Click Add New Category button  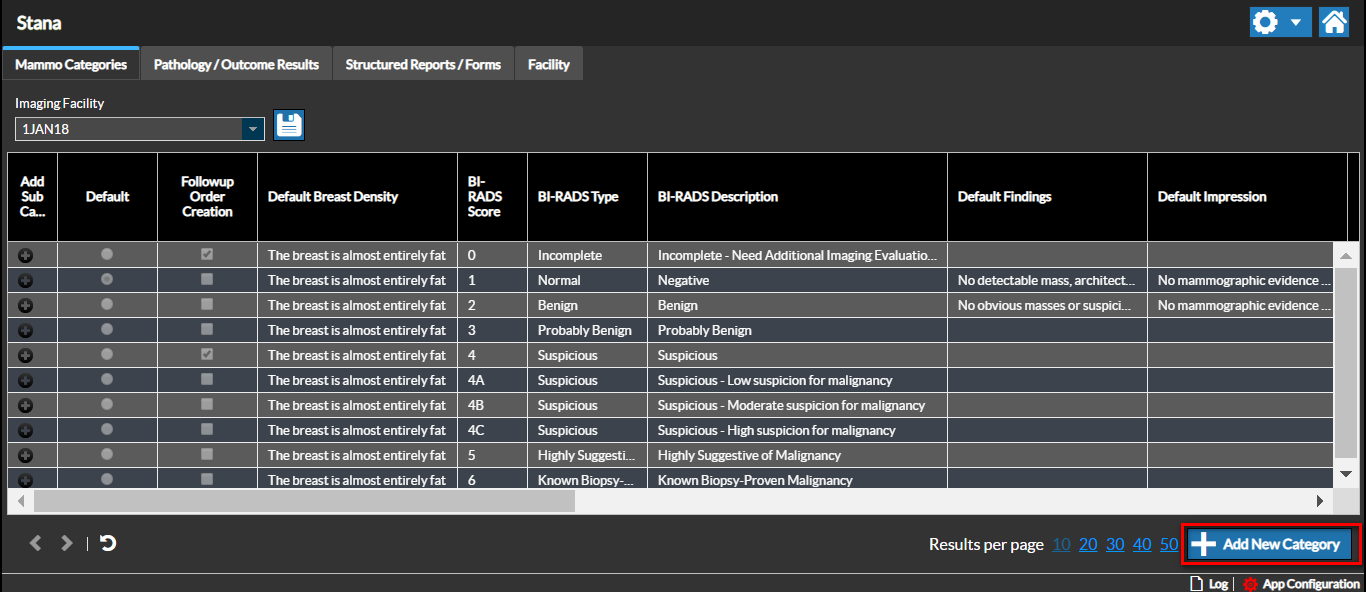(1270, 544)
